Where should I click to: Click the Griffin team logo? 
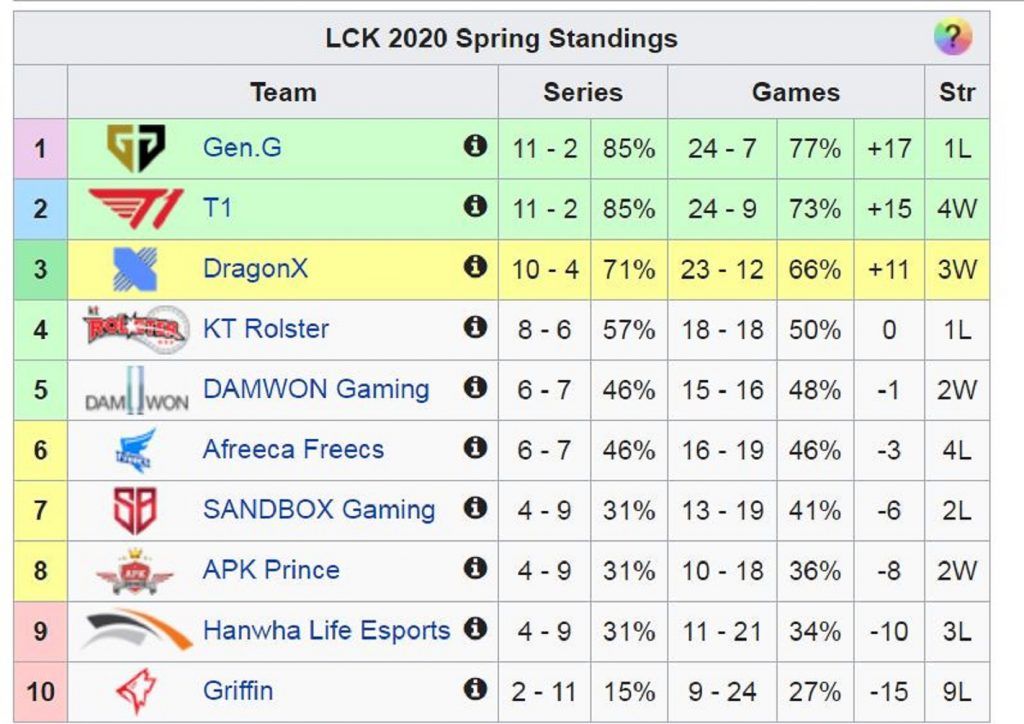click(x=135, y=691)
